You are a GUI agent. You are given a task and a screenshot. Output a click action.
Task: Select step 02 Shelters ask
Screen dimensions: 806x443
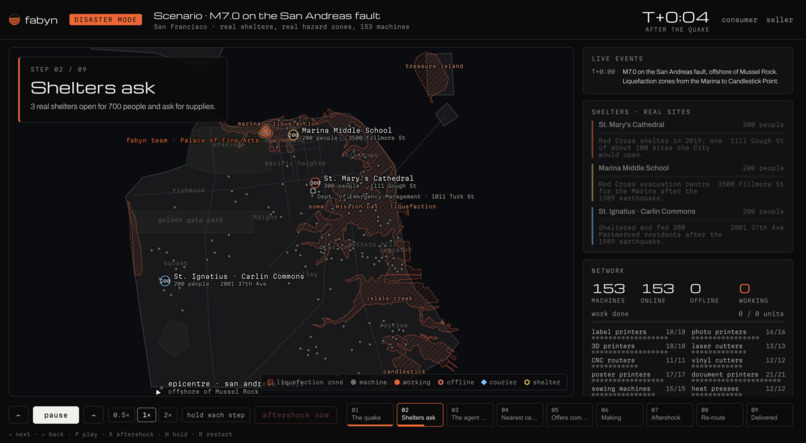click(x=420, y=414)
